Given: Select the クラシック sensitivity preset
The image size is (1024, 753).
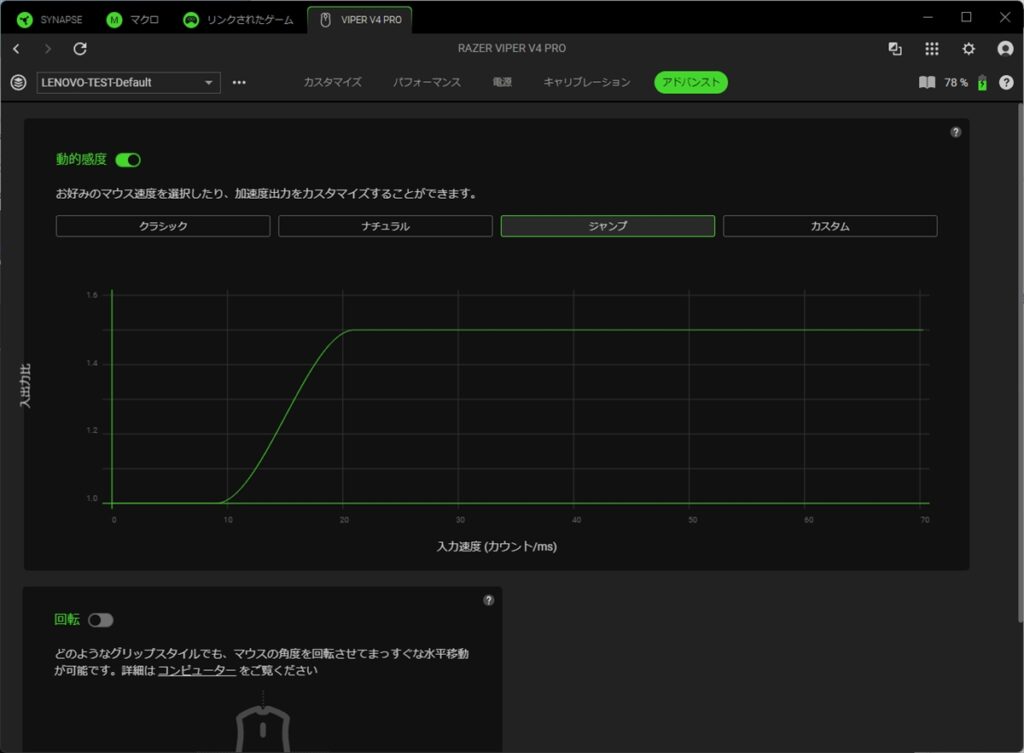Looking at the screenshot, I should coord(163,226).
